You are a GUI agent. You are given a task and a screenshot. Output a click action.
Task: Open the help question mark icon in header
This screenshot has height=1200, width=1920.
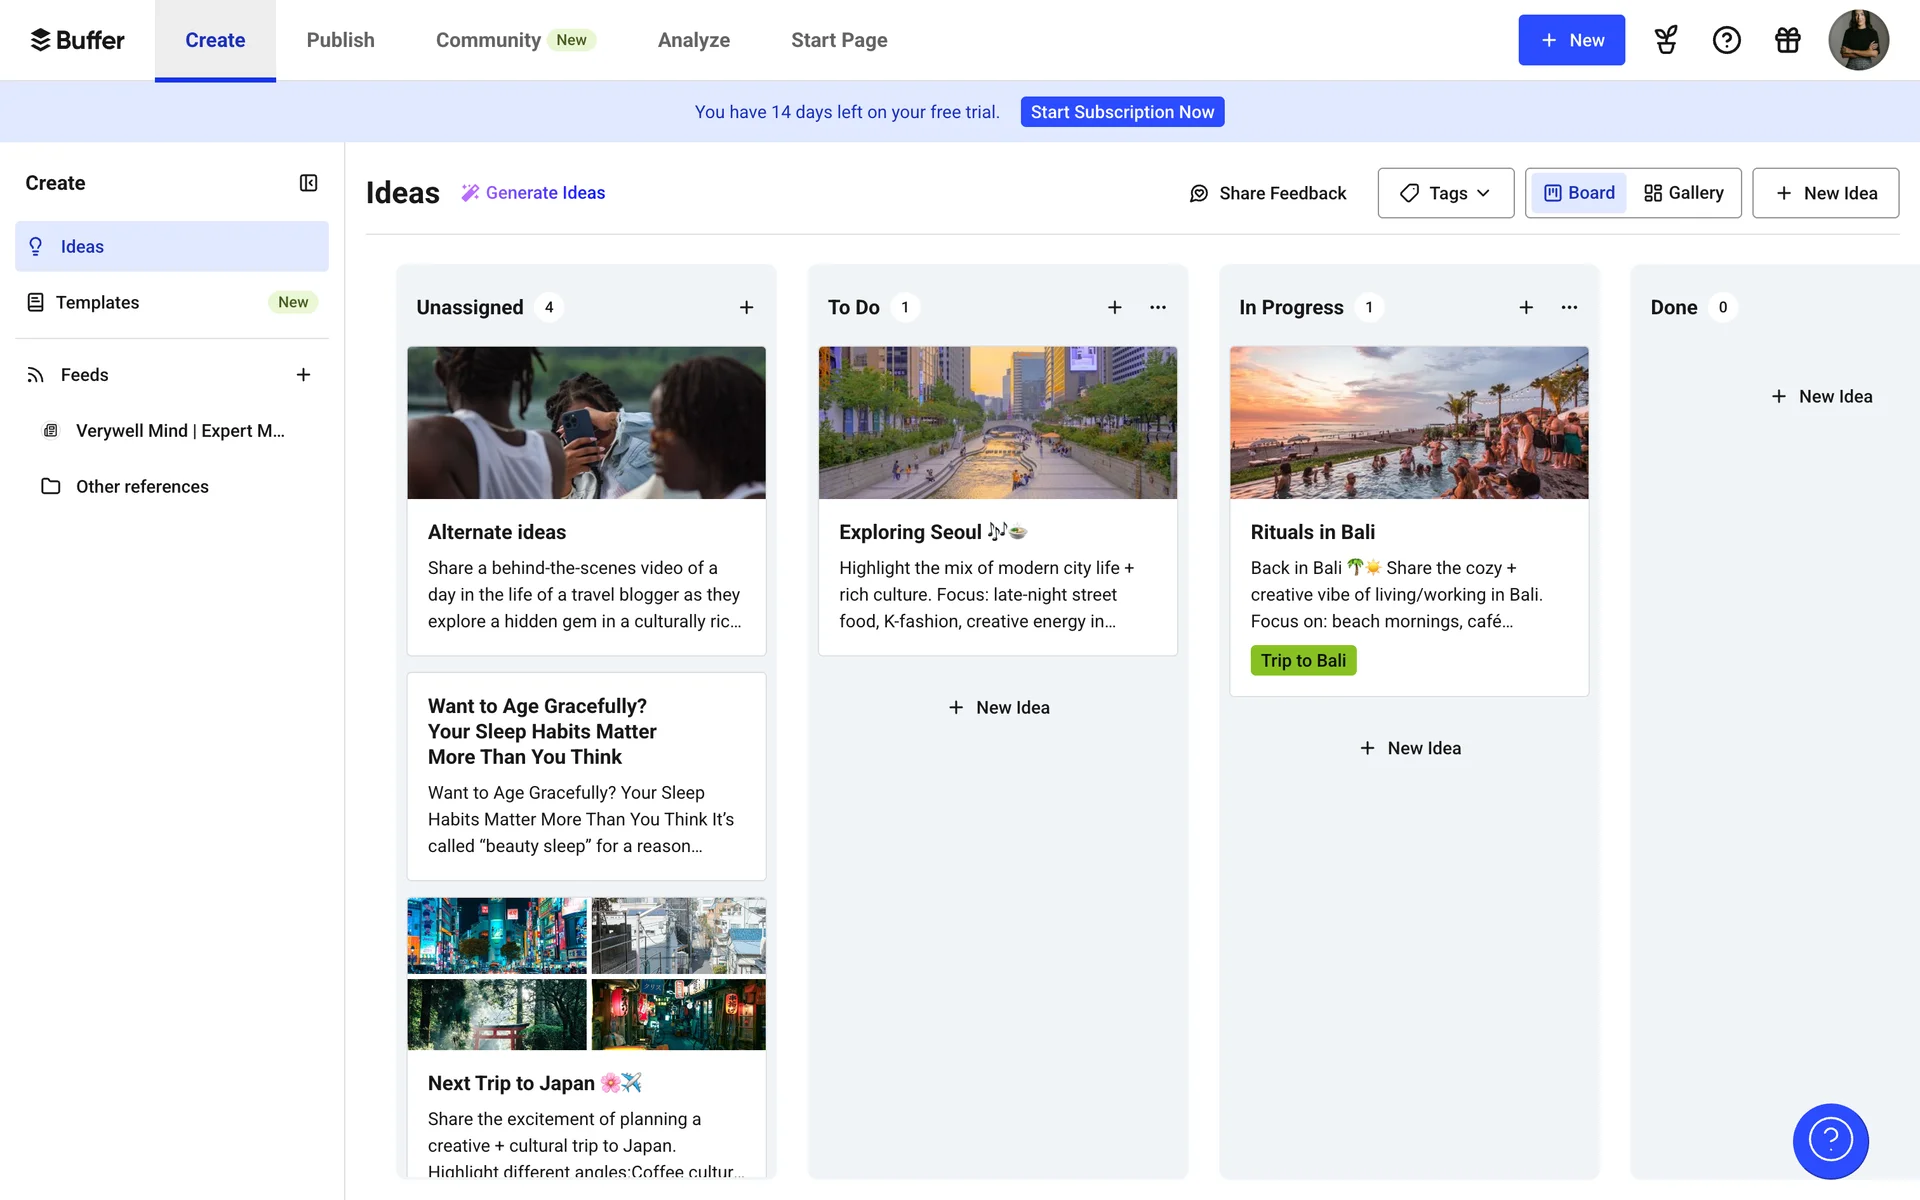[x=1726, y=40]
